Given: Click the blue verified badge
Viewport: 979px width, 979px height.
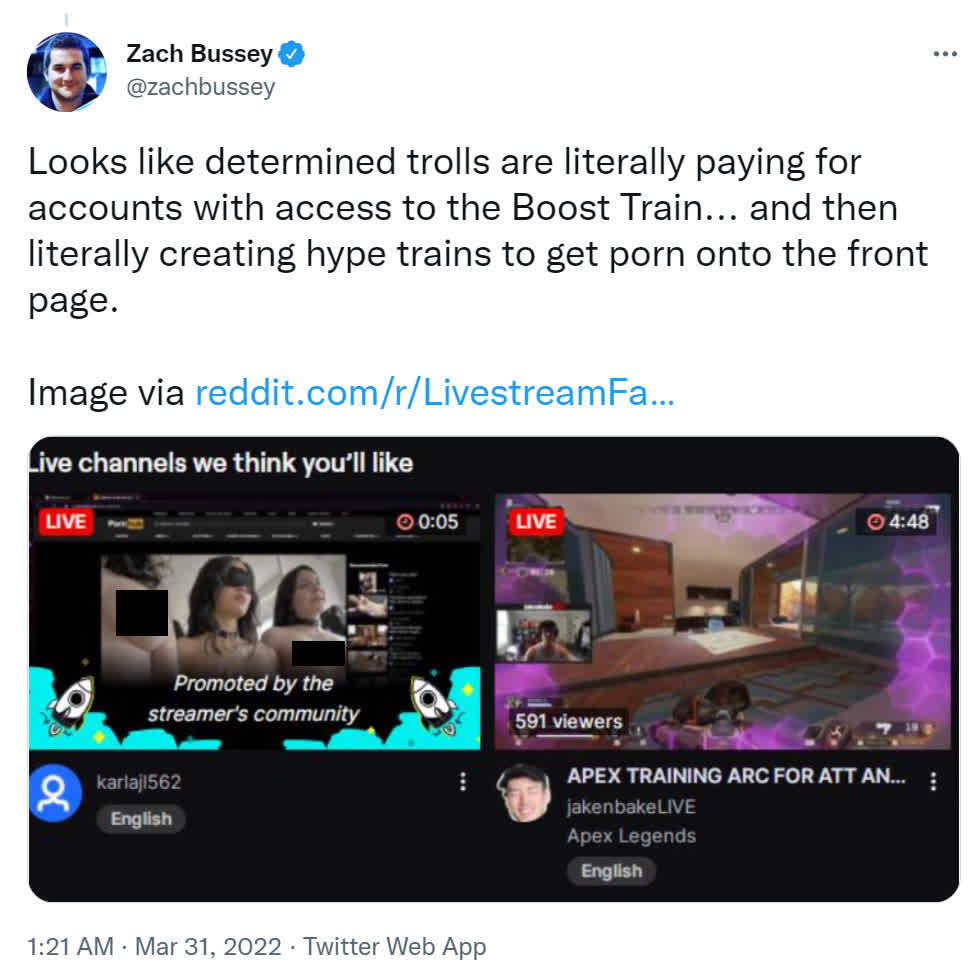Looking at the screenshot, I should click(291, 54).
